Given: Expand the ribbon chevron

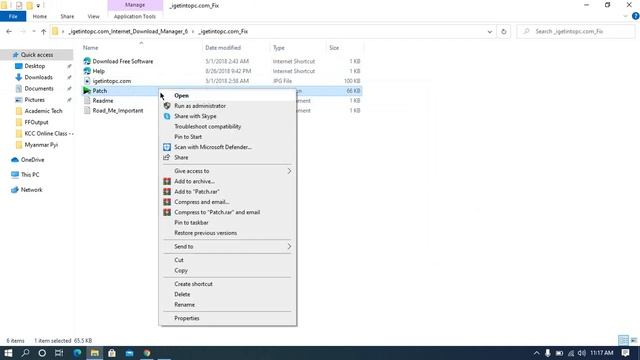Looking at the screenshot, I should click(x=625, y=16).
